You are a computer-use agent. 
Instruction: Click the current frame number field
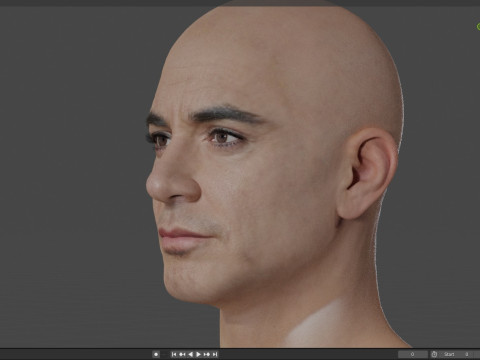(413, 354)
